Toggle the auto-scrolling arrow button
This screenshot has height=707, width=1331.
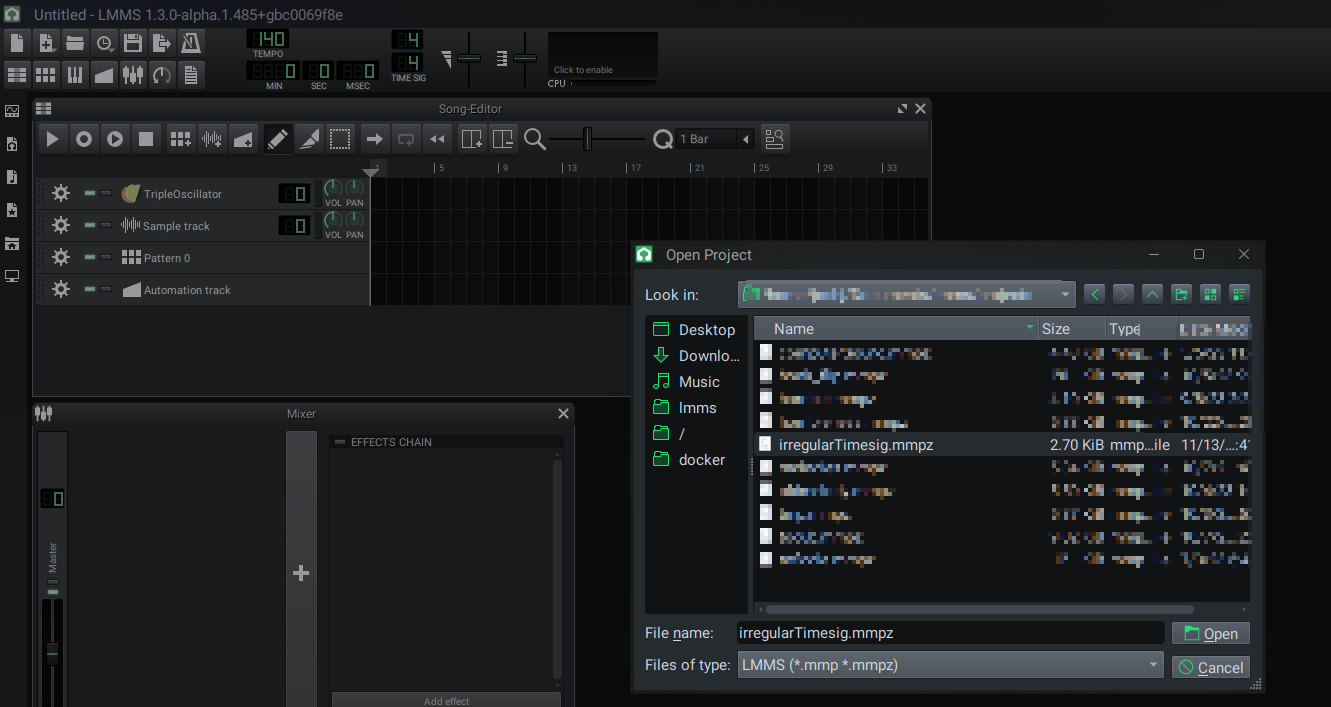tap(374, 139)
